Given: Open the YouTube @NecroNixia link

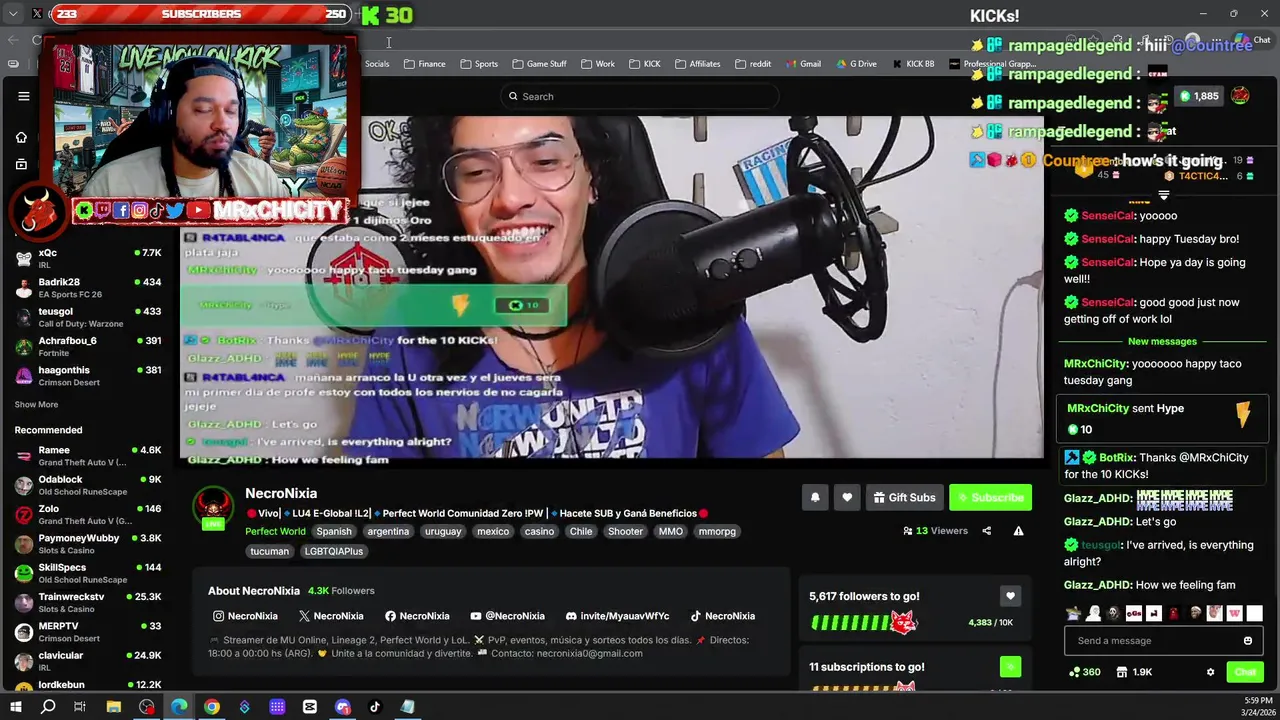Looking at the screenshot, I should coord(508,616).
